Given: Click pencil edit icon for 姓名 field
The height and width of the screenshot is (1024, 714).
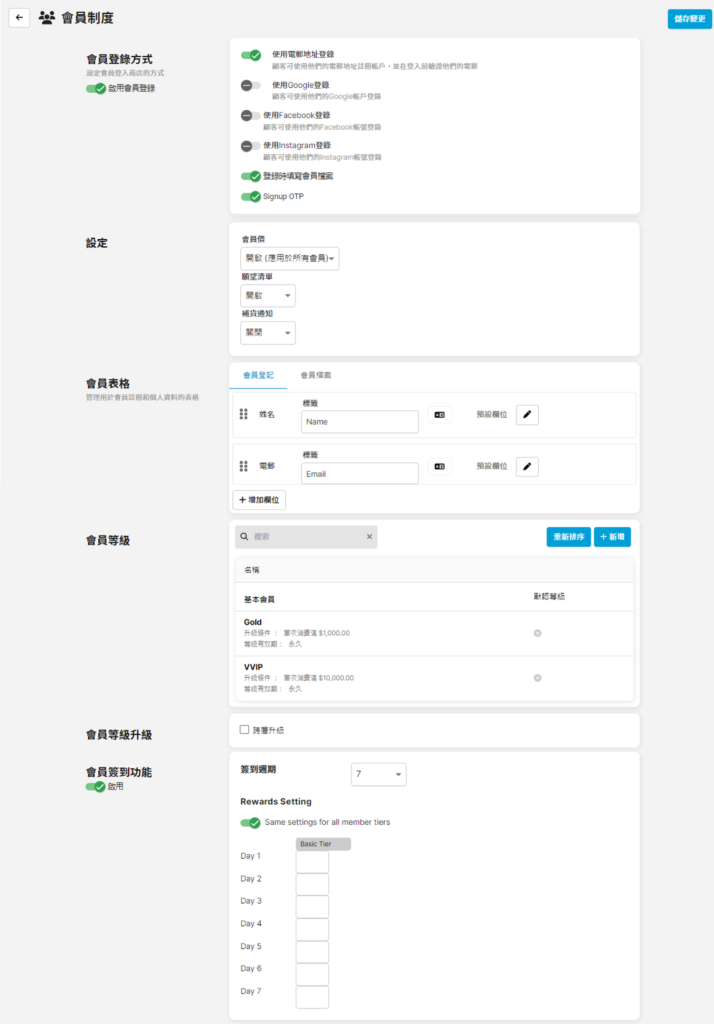Looking at the screenshot, I should [x=527, y=414].
